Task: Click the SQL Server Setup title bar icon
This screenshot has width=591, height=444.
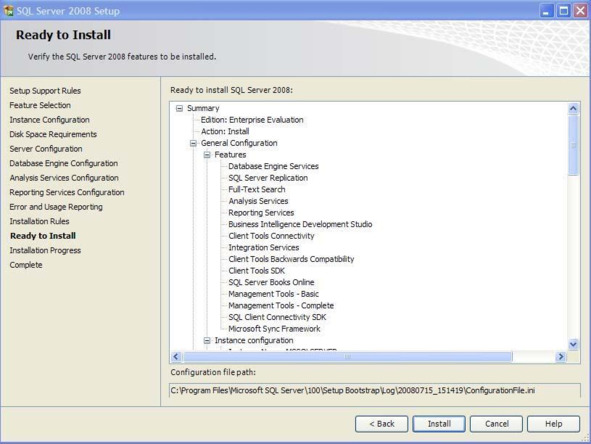Action: point(8,10)
